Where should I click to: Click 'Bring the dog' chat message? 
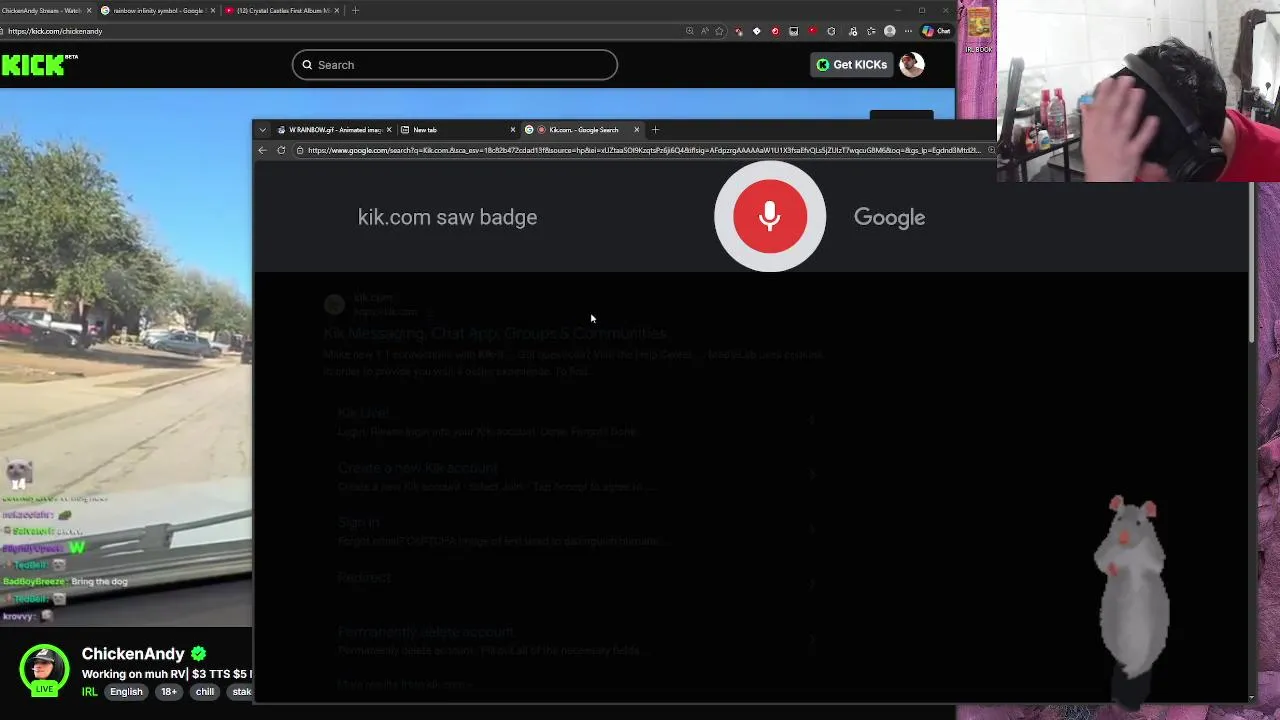tap(99, 581)
